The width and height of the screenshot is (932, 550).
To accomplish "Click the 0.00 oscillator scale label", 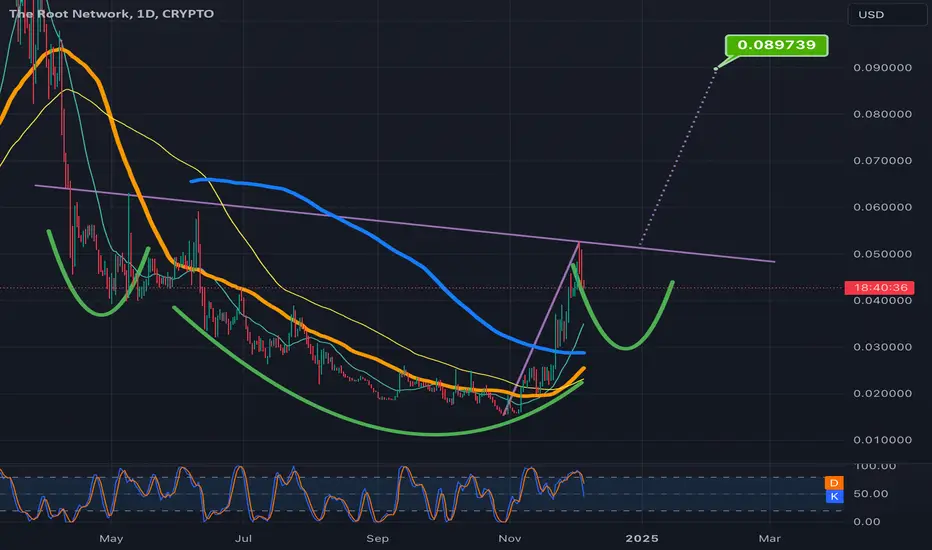I will 867,521.
